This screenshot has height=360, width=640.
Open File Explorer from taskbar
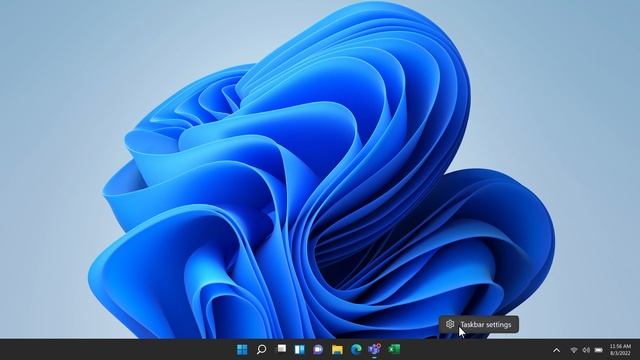pyautogui.click(x=337, y=349)
